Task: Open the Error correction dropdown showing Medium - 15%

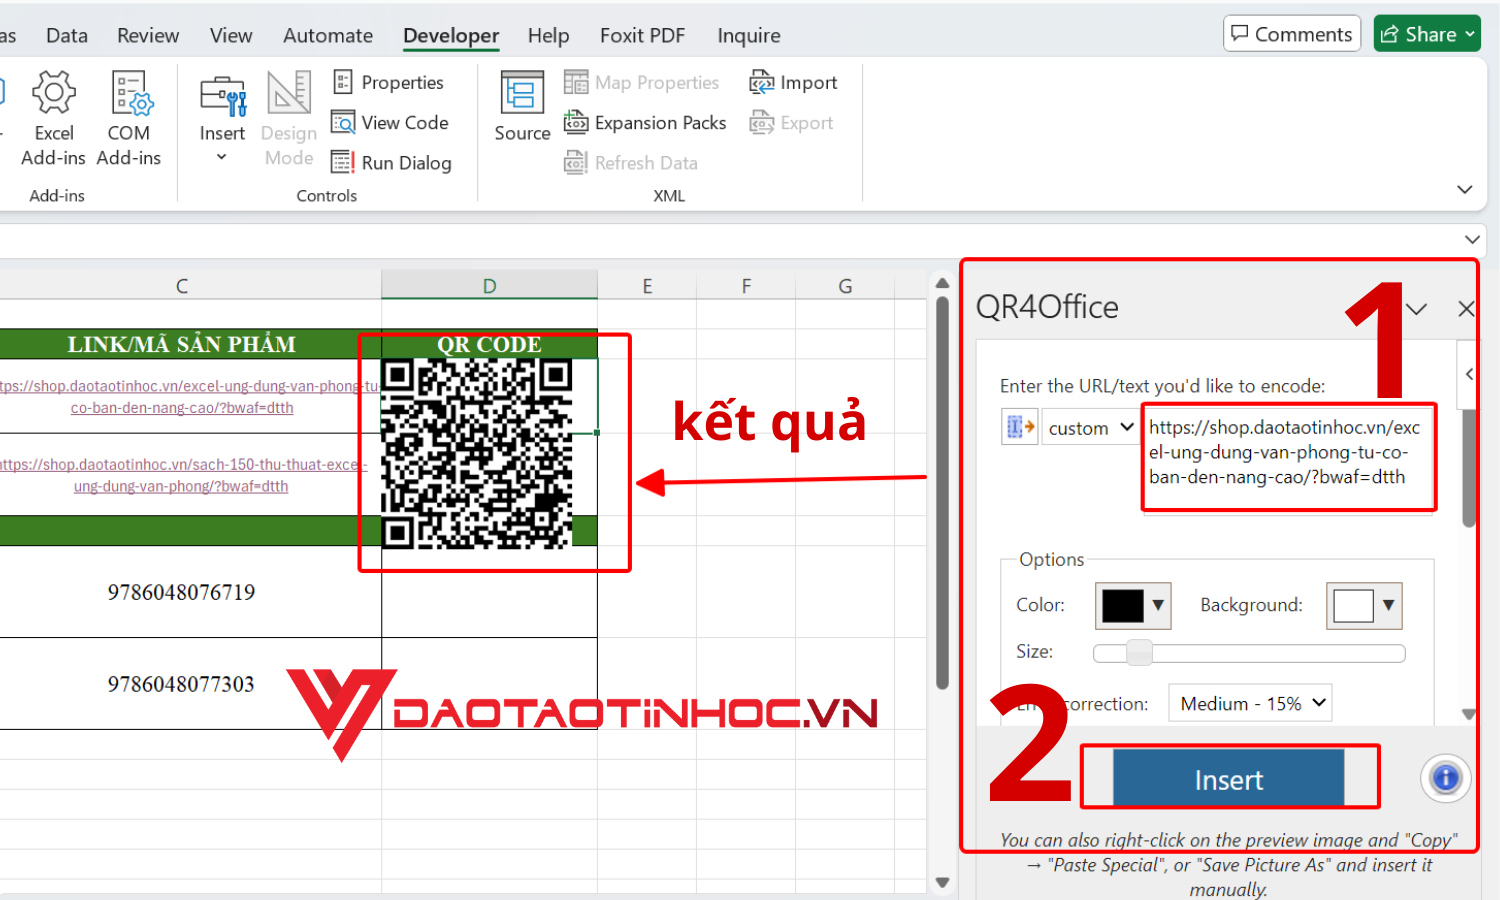Action: pyautogui.click(x=1249, y=702)
